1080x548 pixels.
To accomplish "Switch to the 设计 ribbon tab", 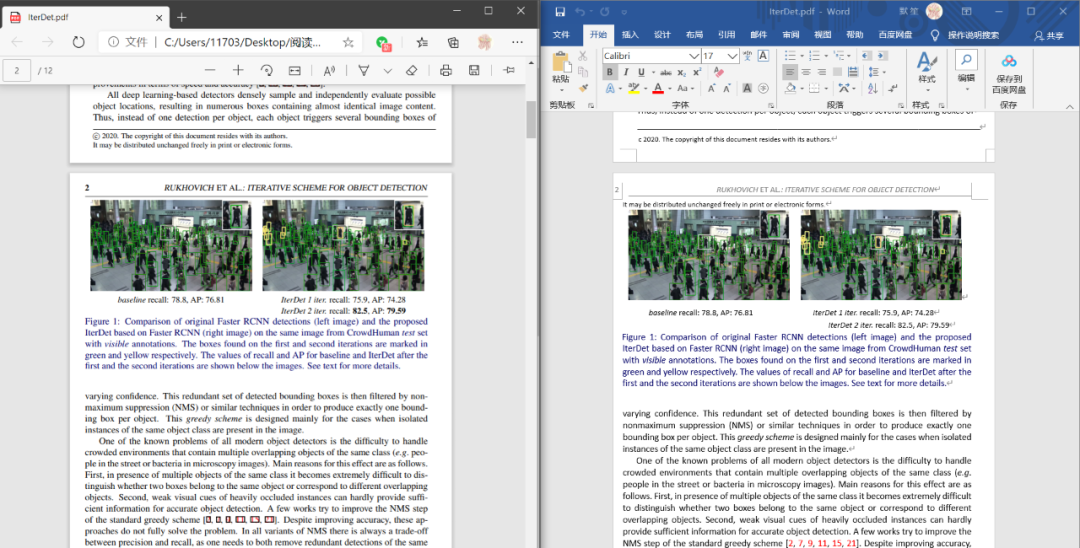I will 662,34.
